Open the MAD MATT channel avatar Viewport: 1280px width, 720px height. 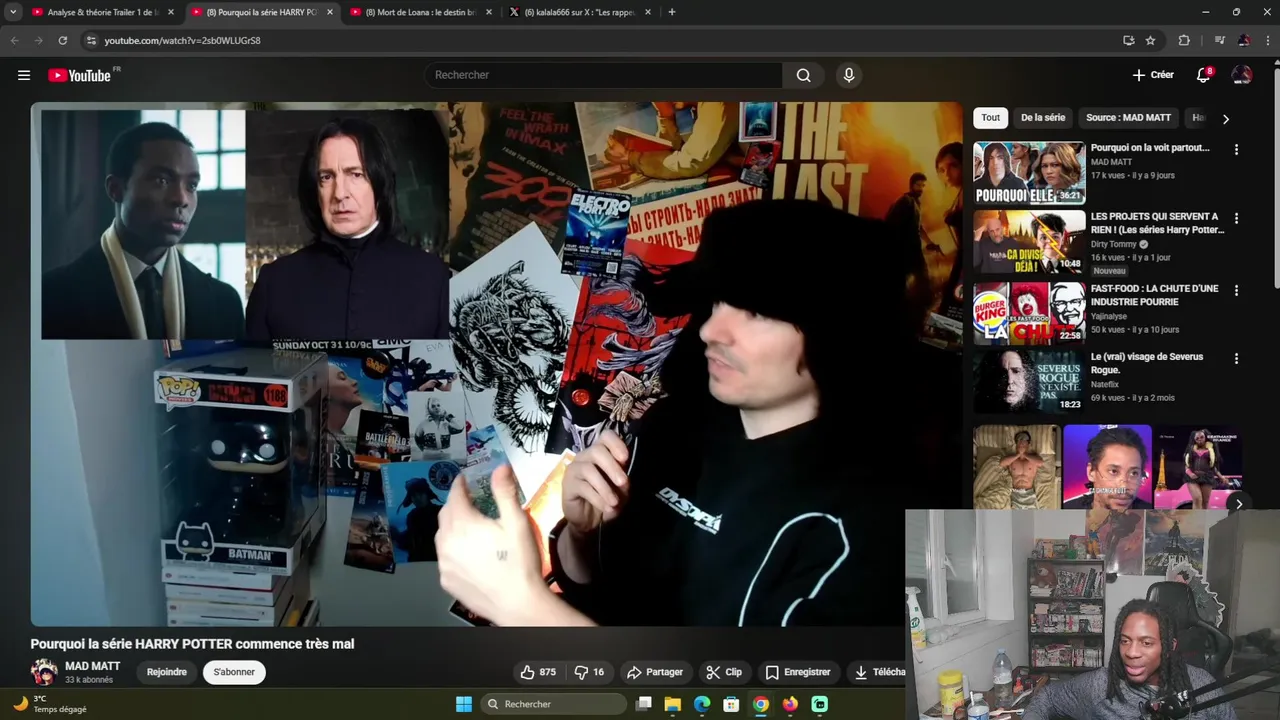click(x=43, y=672)
